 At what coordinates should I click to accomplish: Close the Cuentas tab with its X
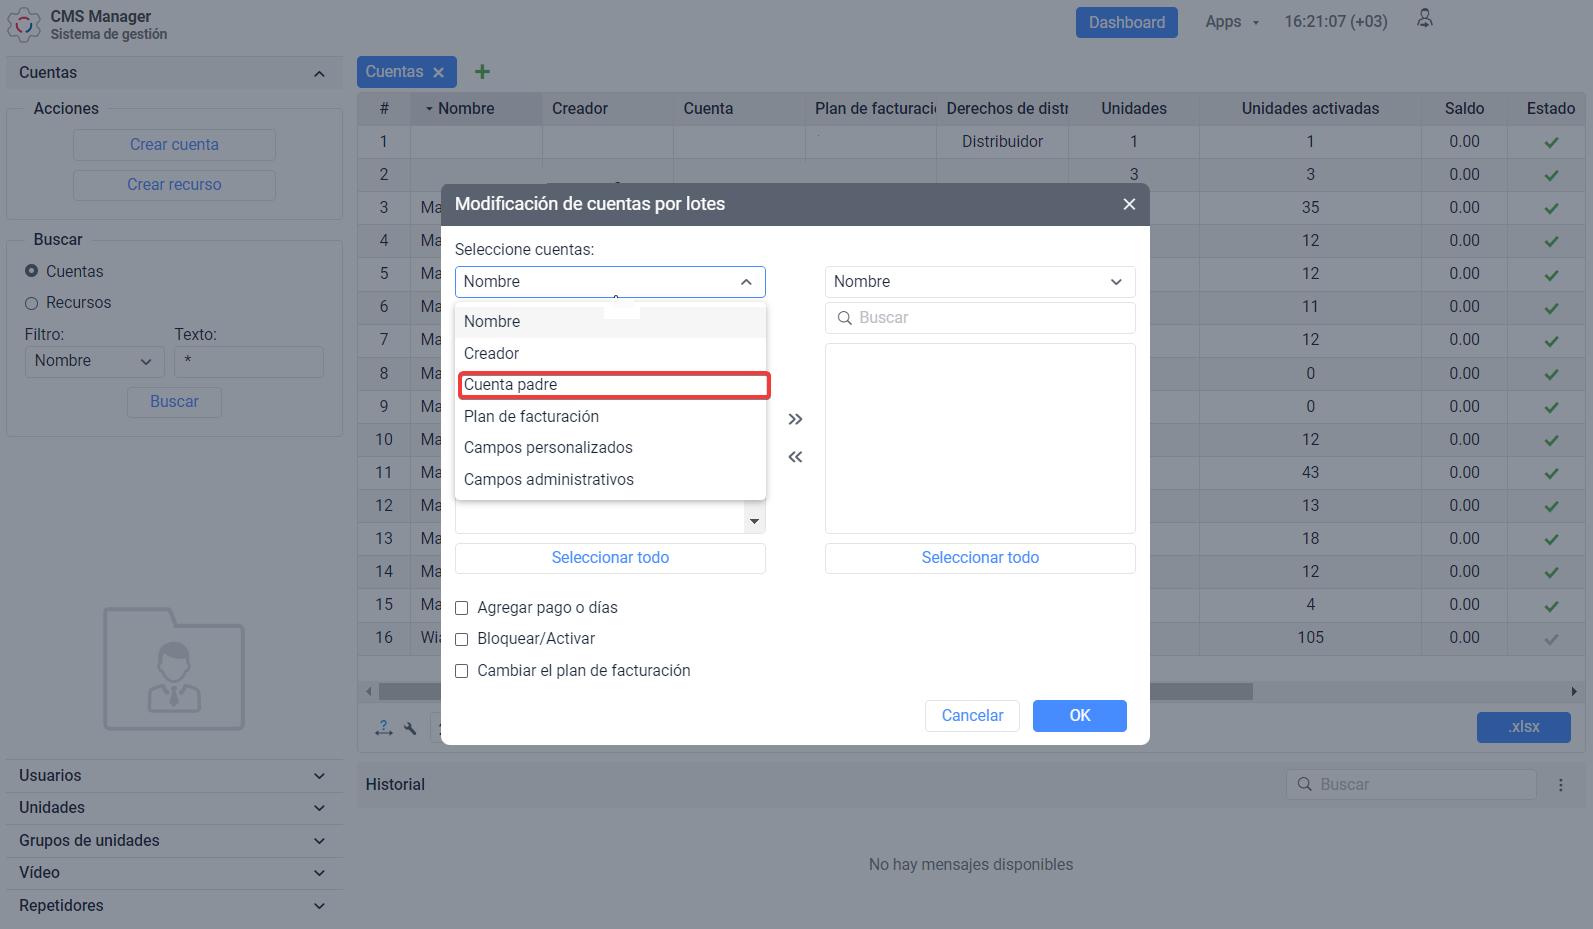[438, 72]
